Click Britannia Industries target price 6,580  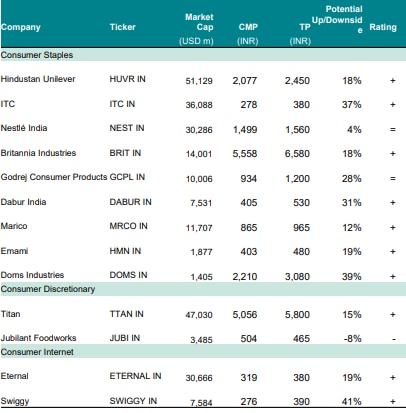click(x=297, y=154)
